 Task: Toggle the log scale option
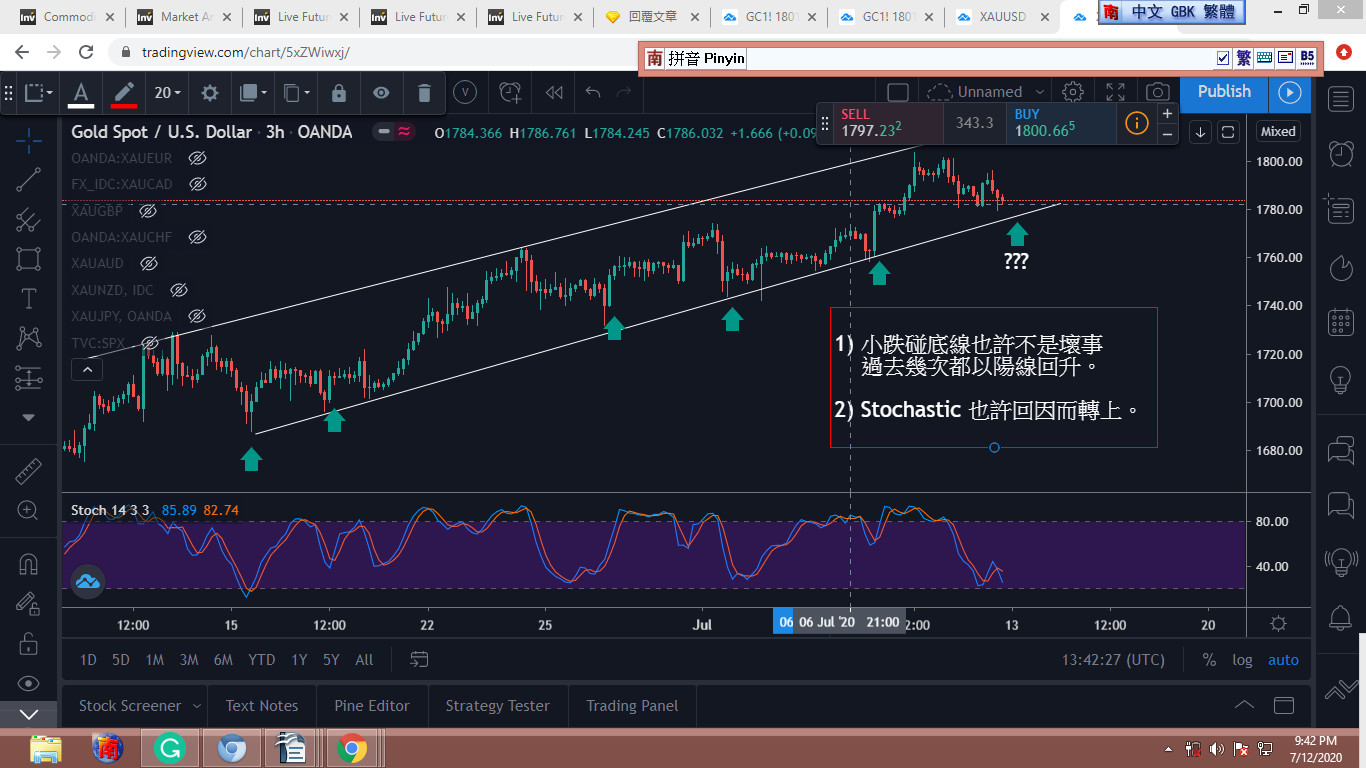1242,660
